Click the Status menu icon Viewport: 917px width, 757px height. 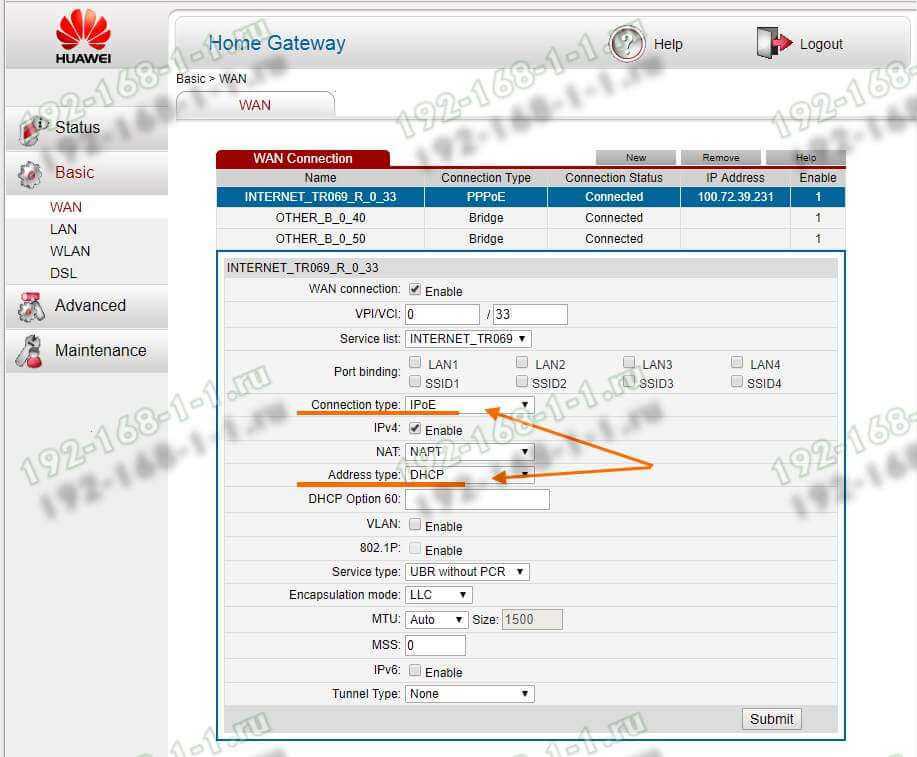pos(33,129)
